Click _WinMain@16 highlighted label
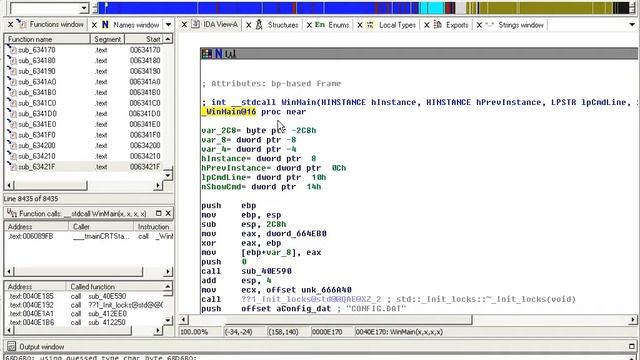This screenshot has height=360, width=640. [x=229, y=112]
